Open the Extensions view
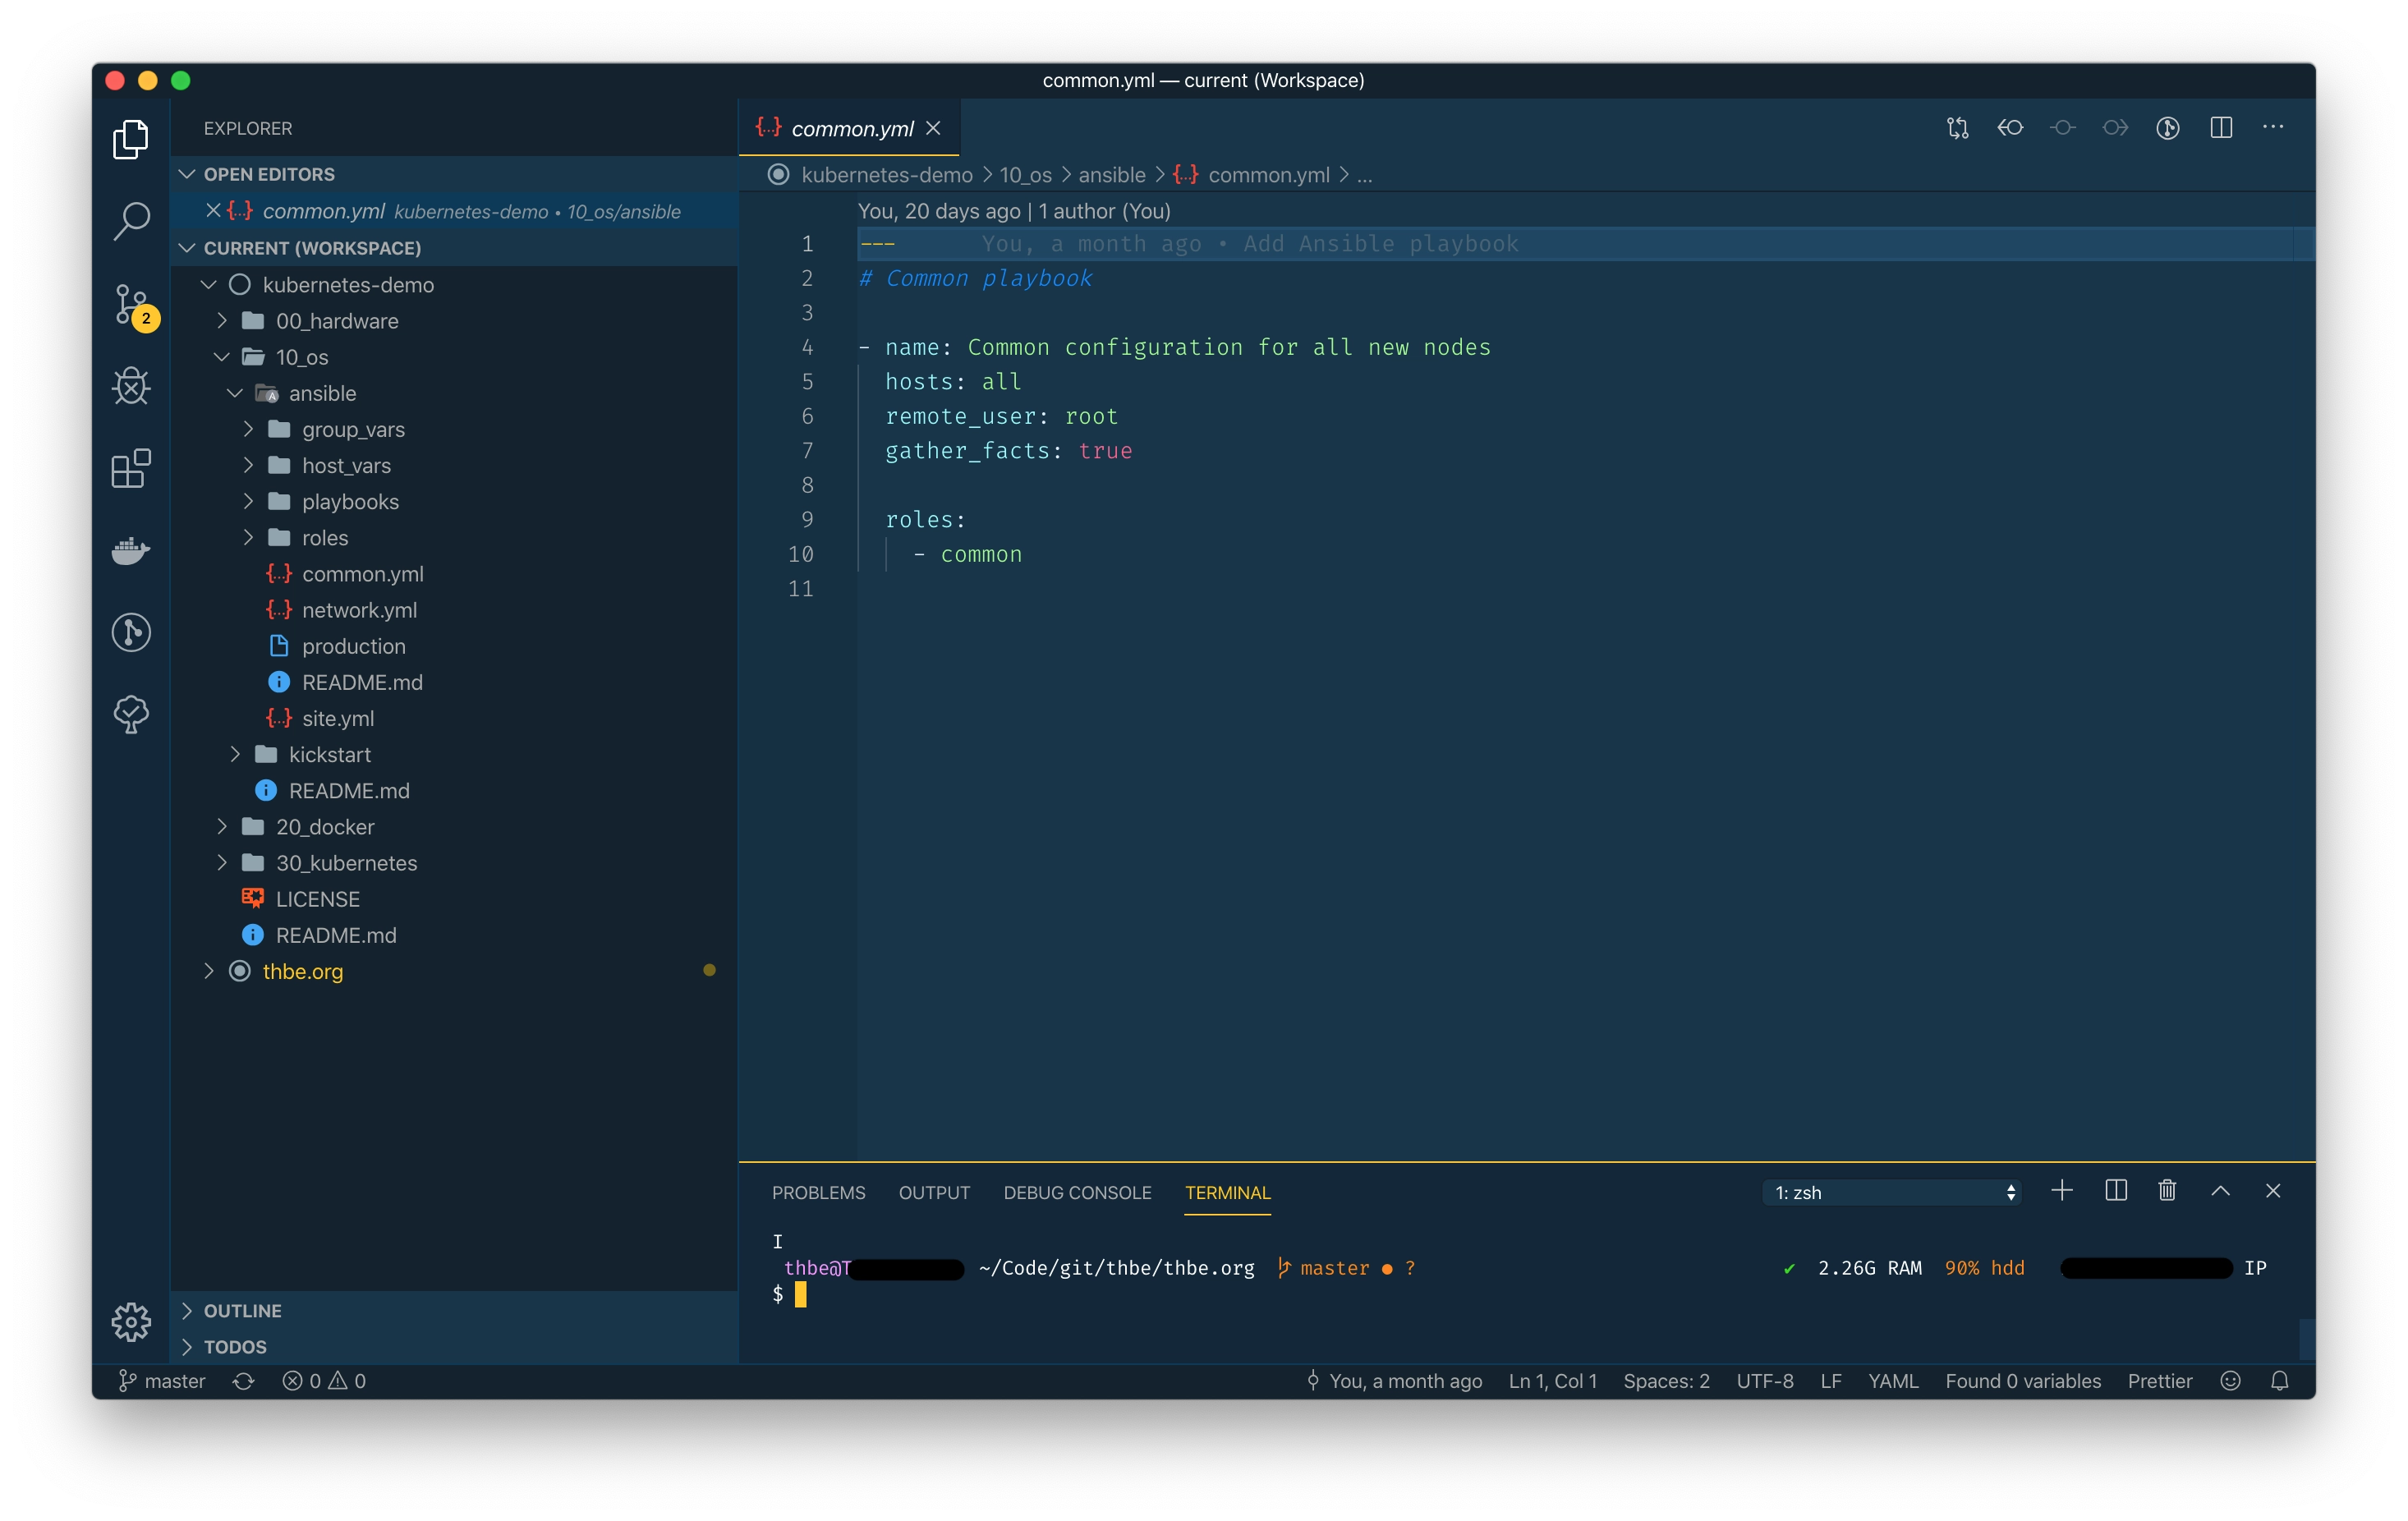Image resolution: width=2408 pixels, height=1521 pixels. point(131,468)
